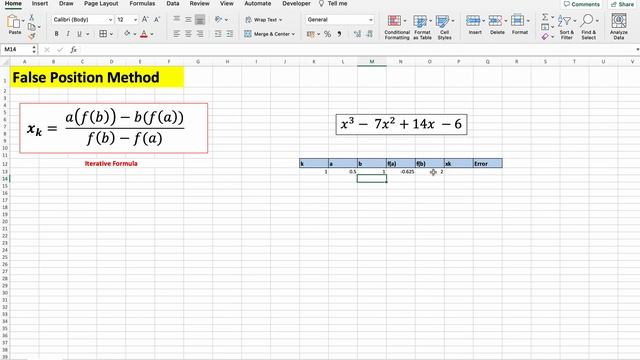Decrease the font size
Viewport: 640px width, 360px height.
tap(157, 19)
